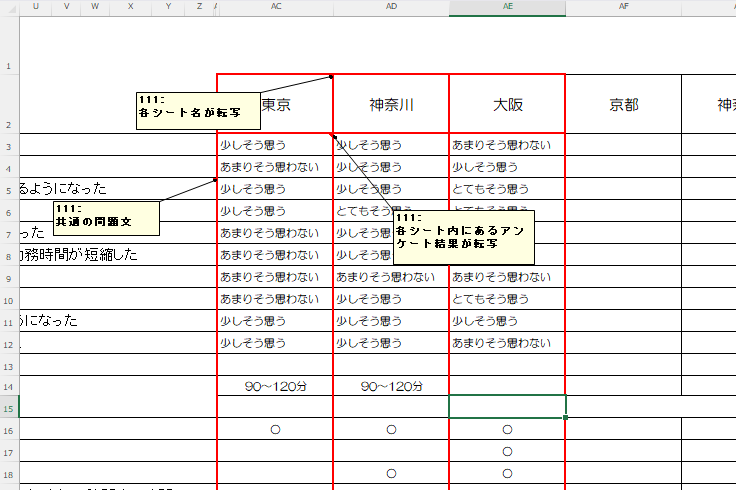The width and height of the screenshot is (736, 490).
Task: Click cell AC3 少しそう思う
Action: pos(276,145)
